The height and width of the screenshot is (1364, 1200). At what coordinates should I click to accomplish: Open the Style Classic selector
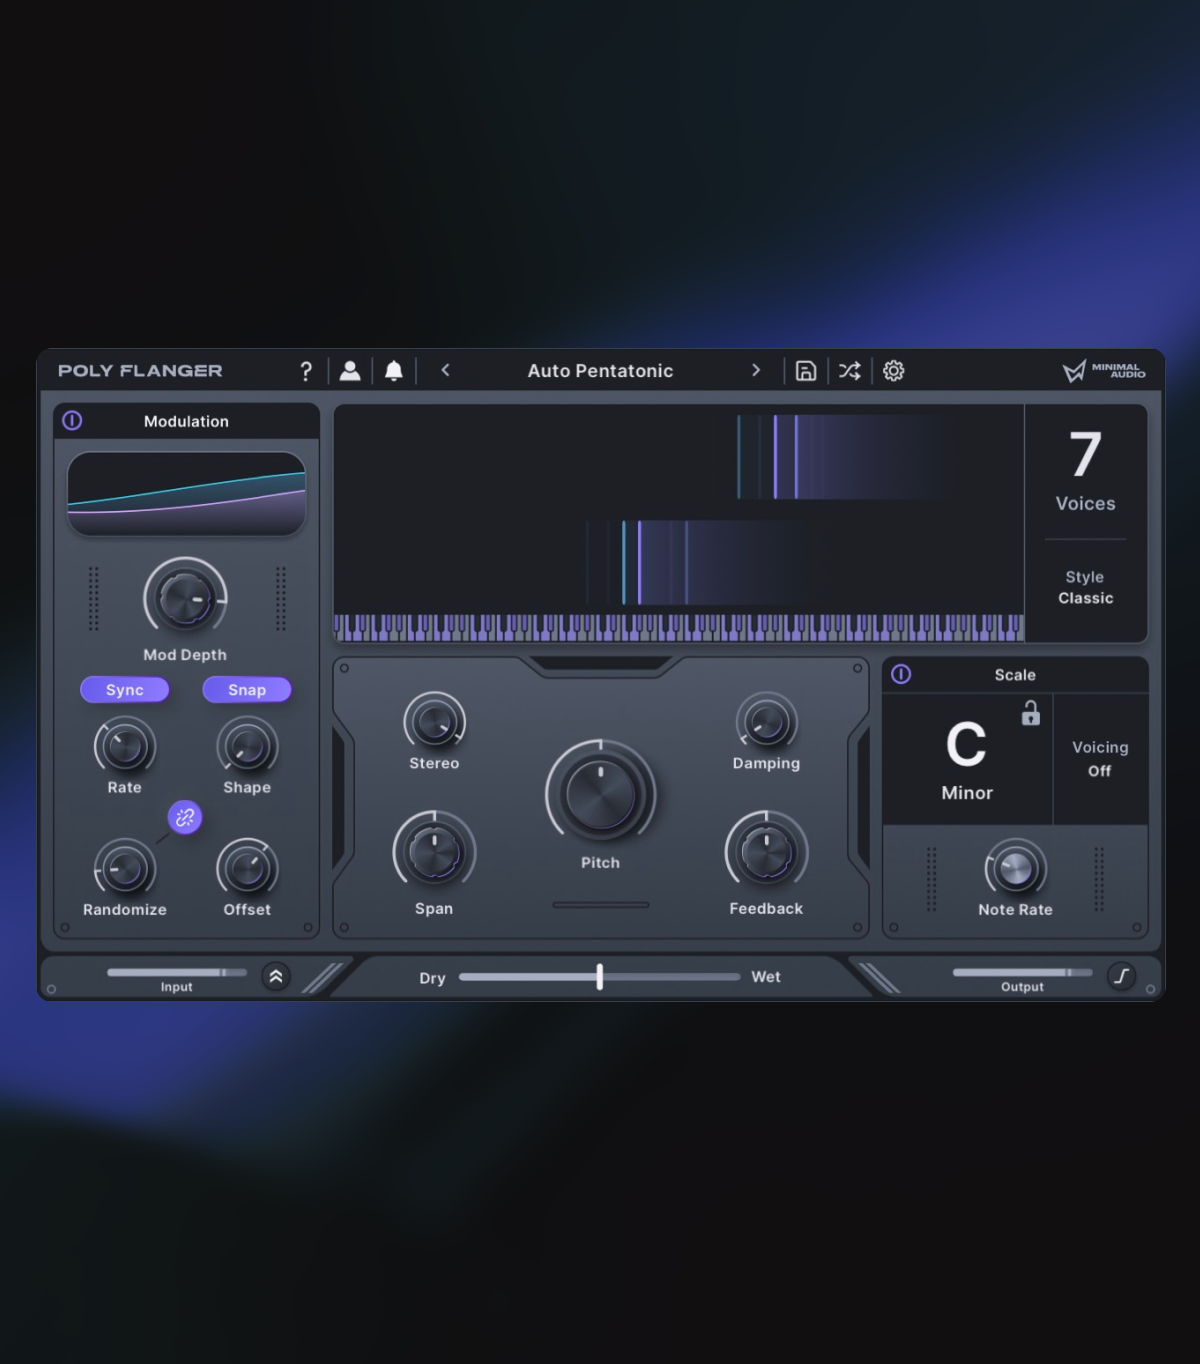click(x=1085, y=588)
